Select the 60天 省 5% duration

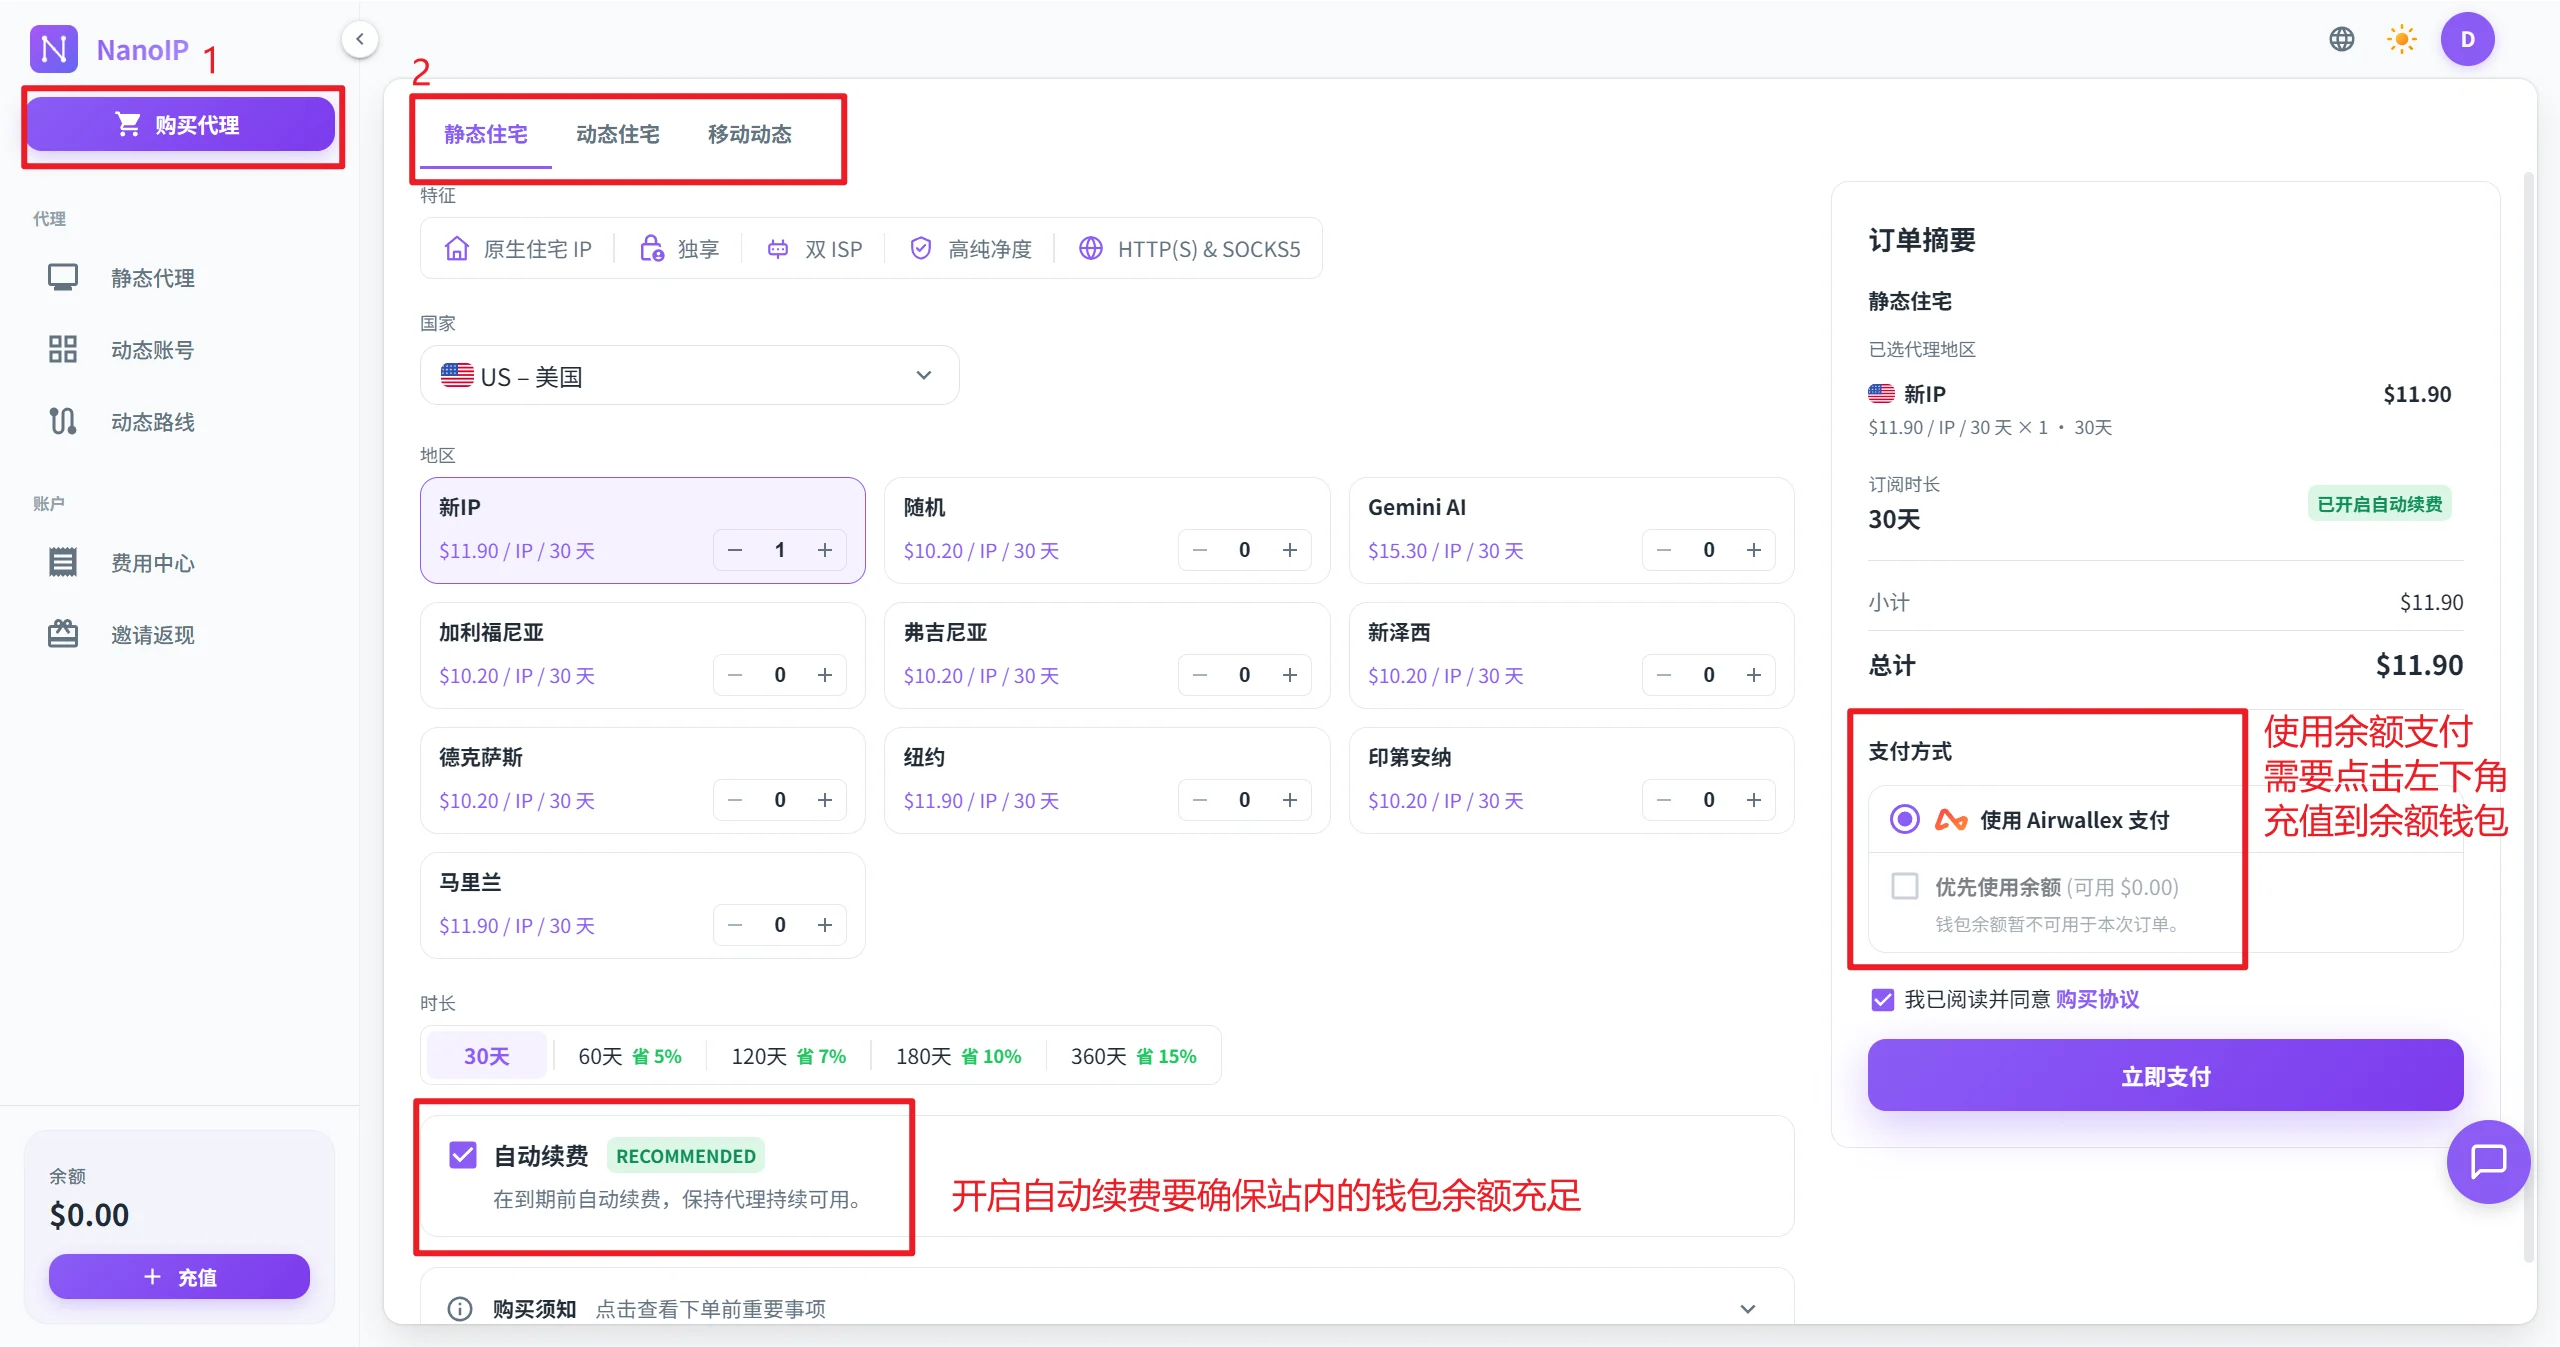(630, 1056)
